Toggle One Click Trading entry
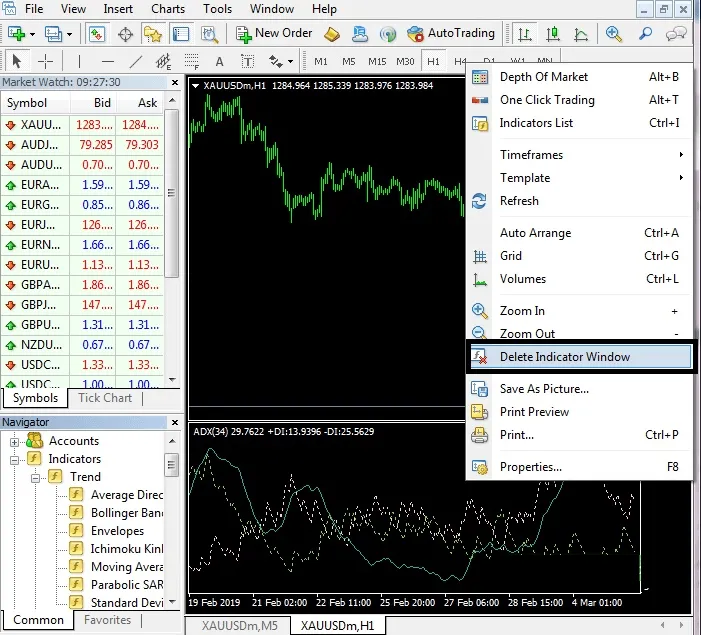The width and height of the screenshot is (701, 635). pyautogui.click(x=580, y=100)
